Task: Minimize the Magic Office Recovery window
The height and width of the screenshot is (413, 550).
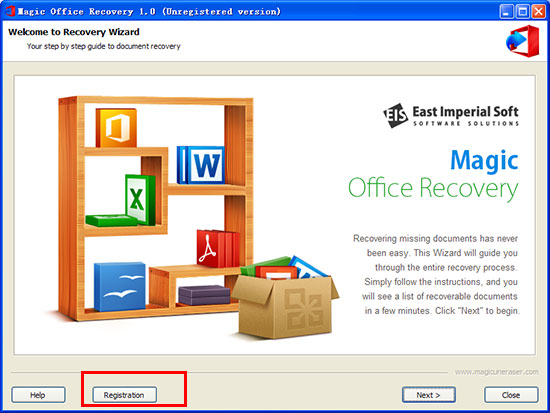Action: click(x=505, y=12)
